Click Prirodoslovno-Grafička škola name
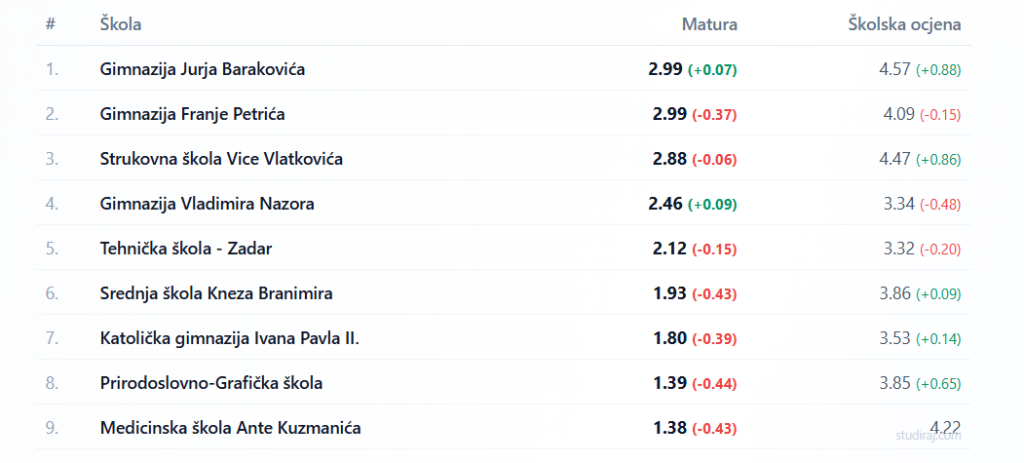This screenshot has height=463, width=1024. click(x=211, y=383)
